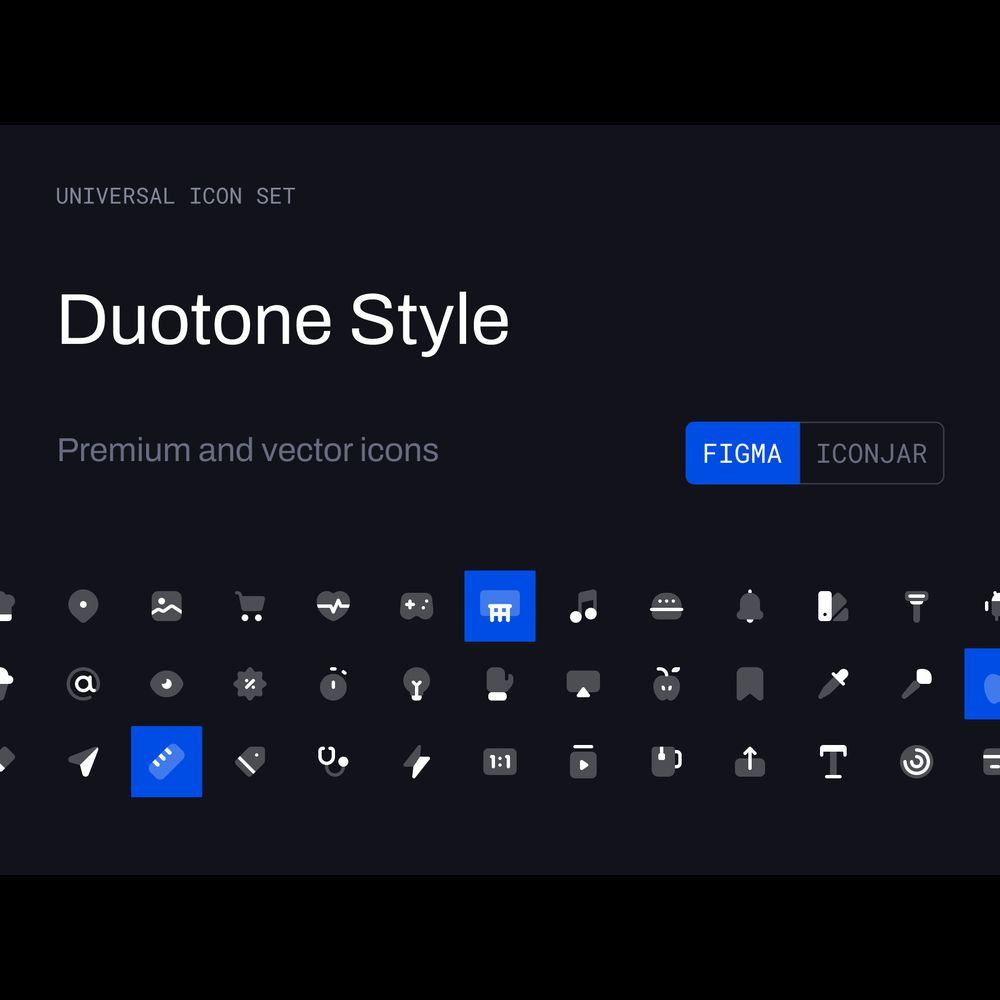Click the game controller icon
Image resolution: width=1000 pixels, height=1000 pixels.
[416, 606]
